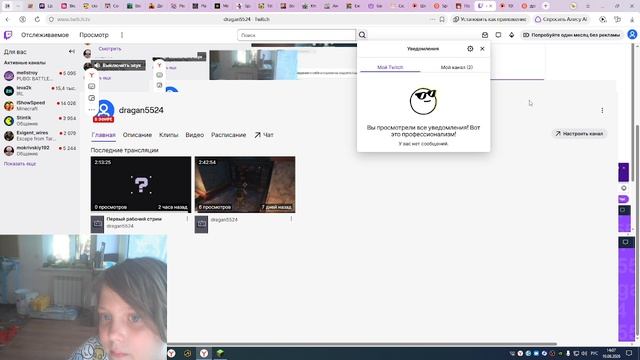
Task: Toggle the bookmark icon in address bar
Action: click(442, 19)
